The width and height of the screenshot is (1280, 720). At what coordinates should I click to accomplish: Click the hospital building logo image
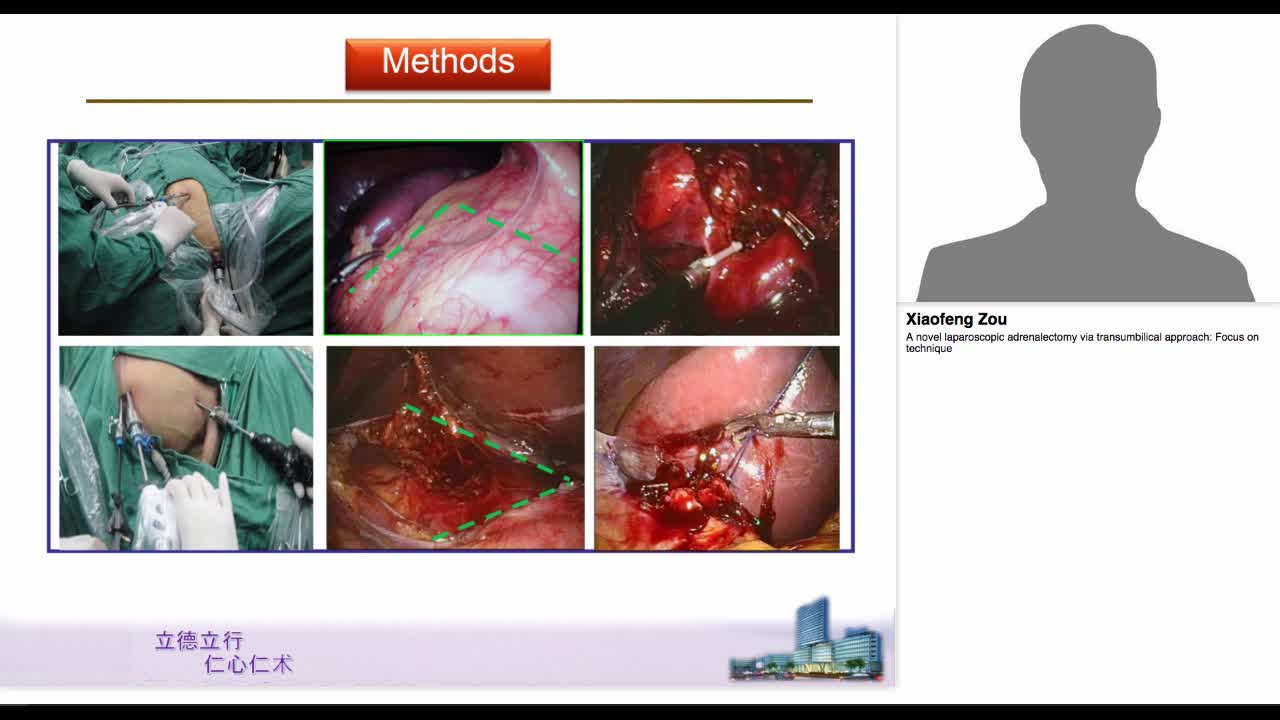pos(810,645)
